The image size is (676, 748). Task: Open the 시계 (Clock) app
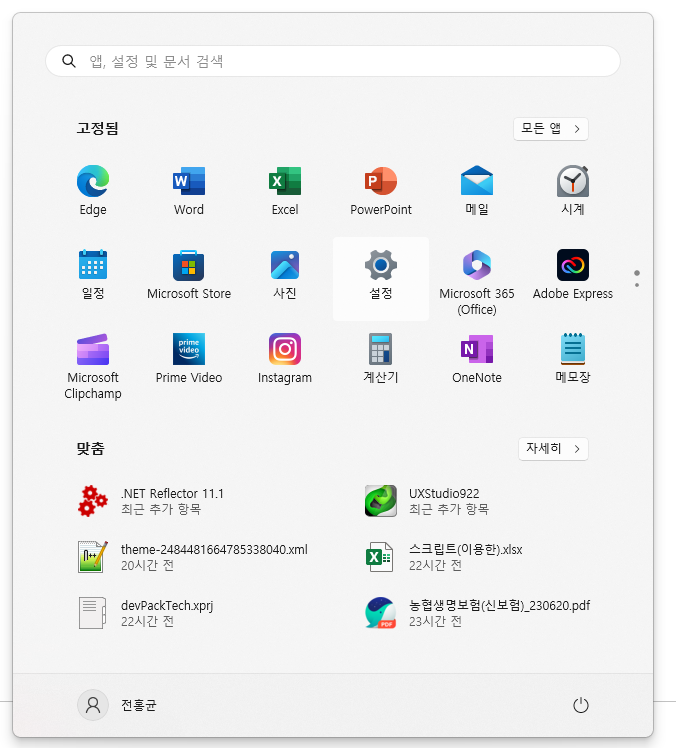click(572, 190)
